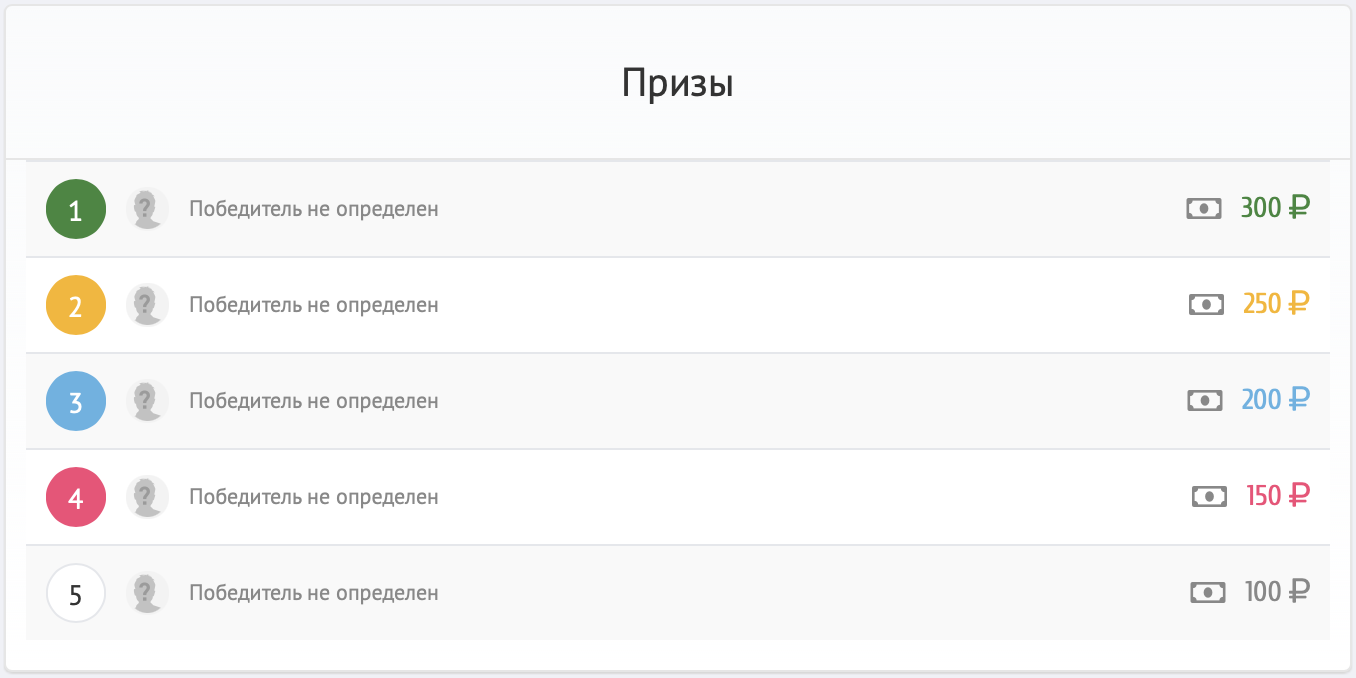Image resolution: width=1356 pixels, height=678 pixels.
Task: Click the white fifth place badge
Action: coord(76,593)
